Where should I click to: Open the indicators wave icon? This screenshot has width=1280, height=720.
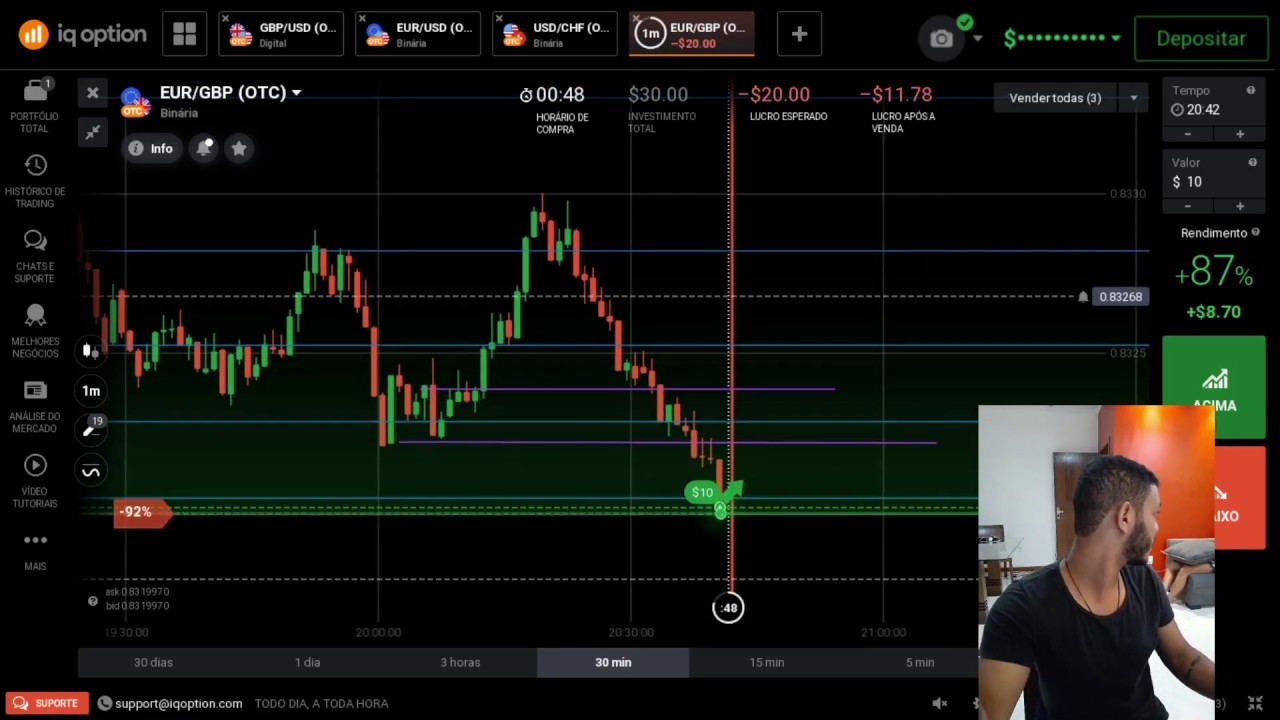pyautogui.click(x=91, y=471)
